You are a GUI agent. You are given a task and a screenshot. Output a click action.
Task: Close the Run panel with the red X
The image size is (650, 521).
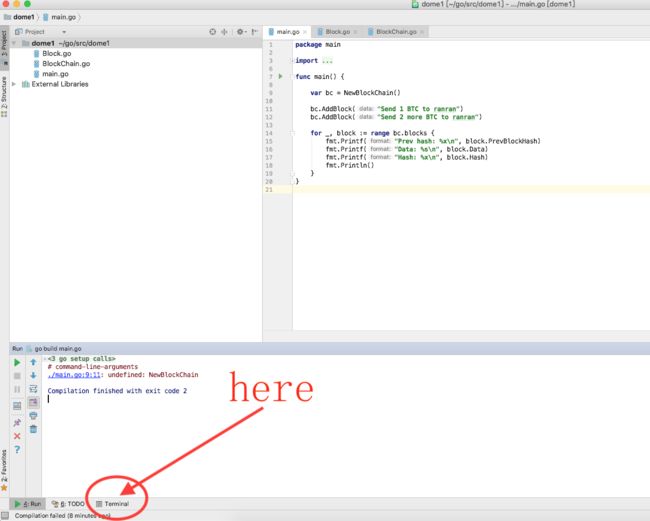[x=17, y=436]
